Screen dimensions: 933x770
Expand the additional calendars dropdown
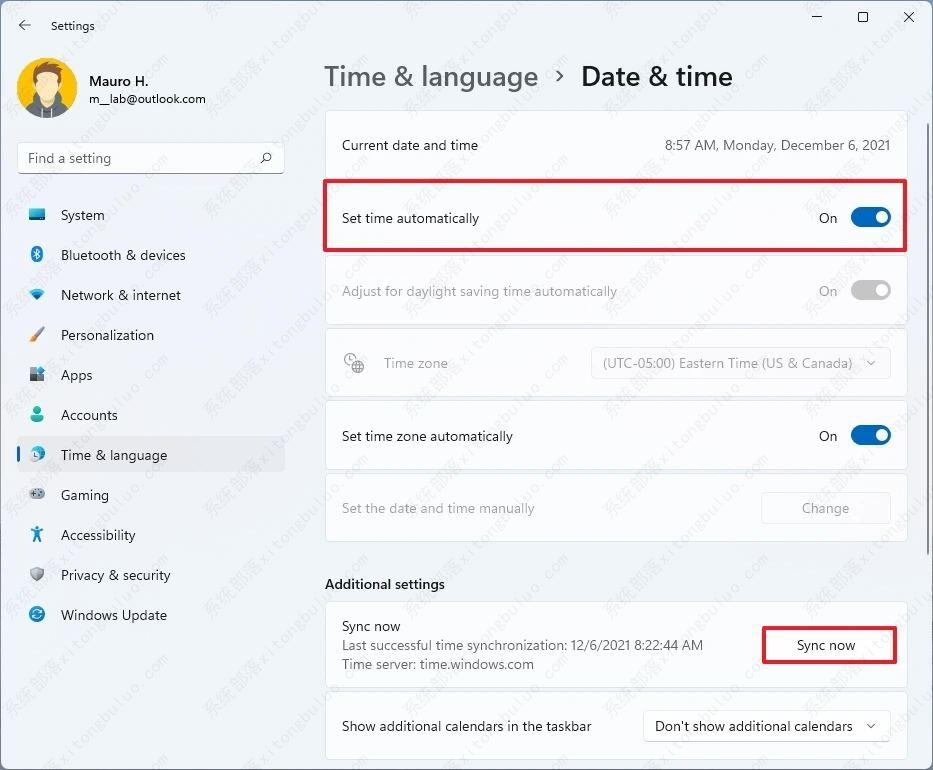click(765, 726)
